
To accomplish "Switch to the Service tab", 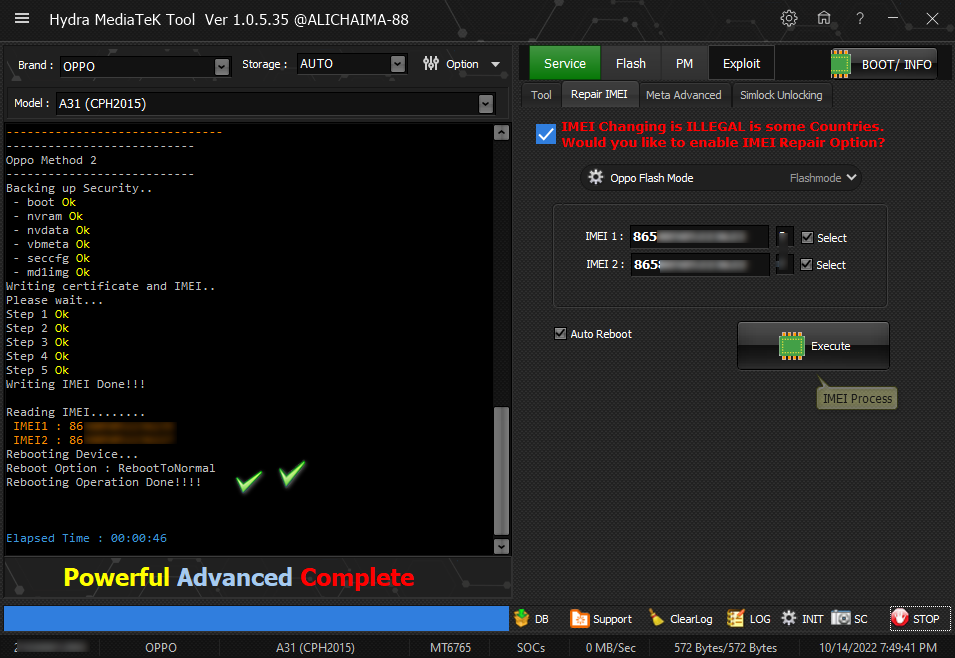I will (x=565, y=63).
